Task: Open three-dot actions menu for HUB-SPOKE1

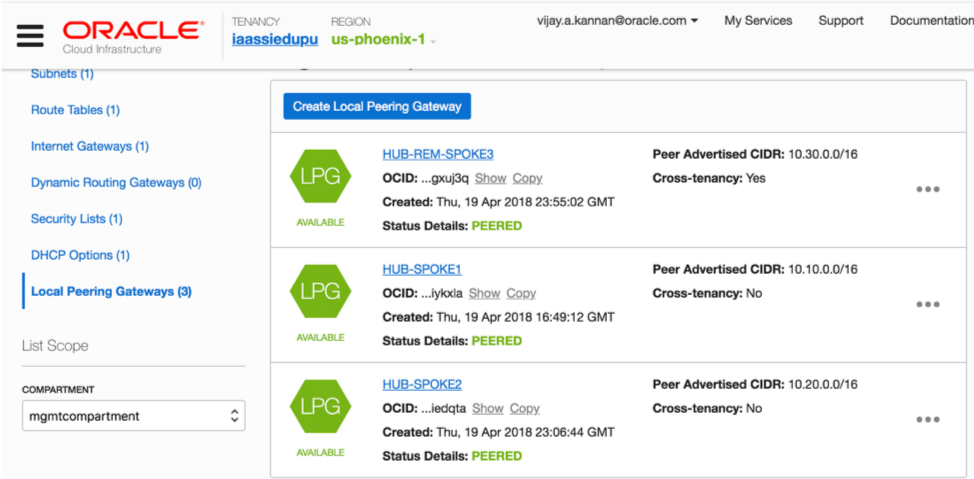Action: coord(928,305)
